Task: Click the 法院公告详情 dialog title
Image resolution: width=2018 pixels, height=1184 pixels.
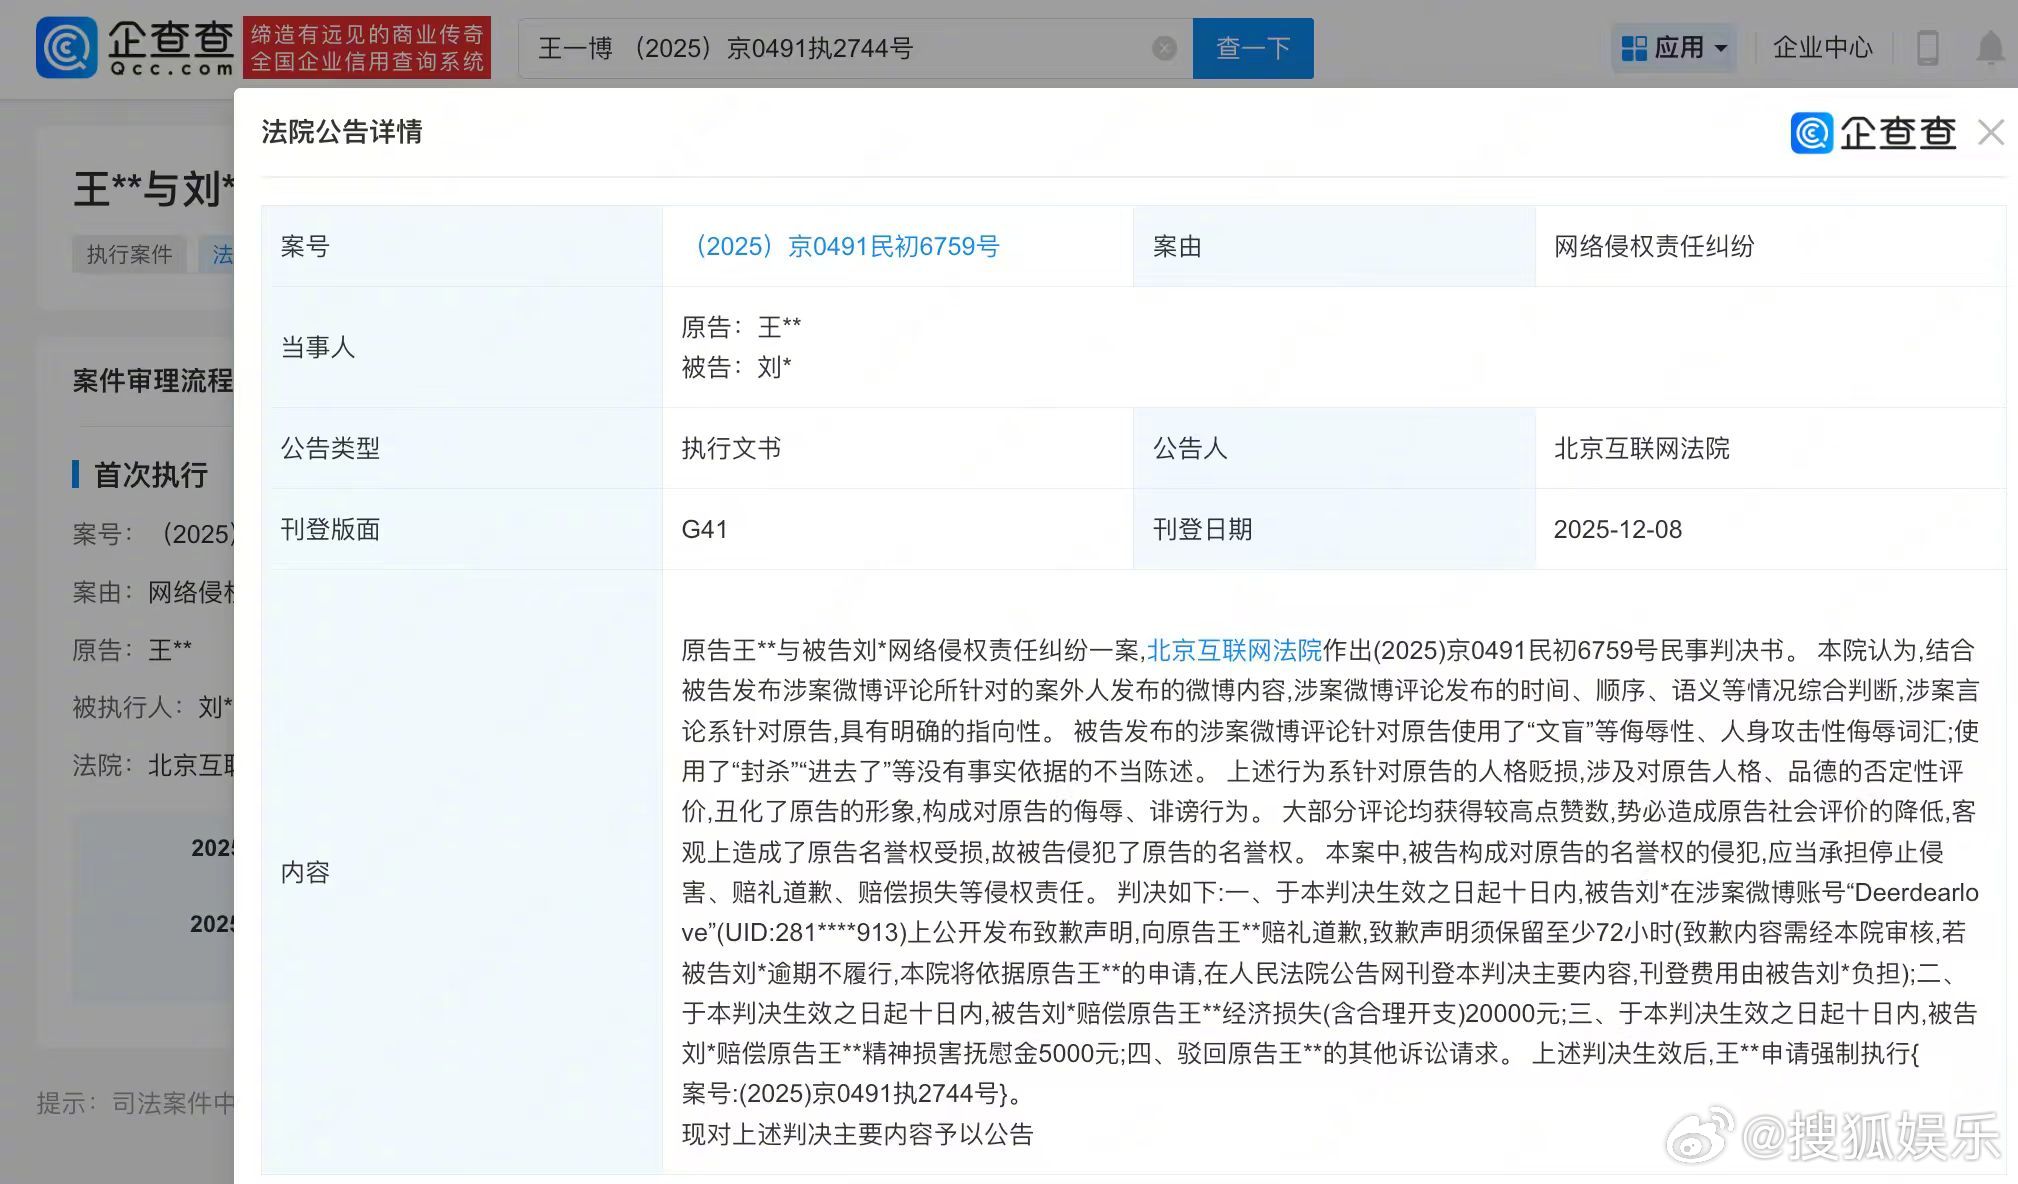Action: (x=342, y=132)
